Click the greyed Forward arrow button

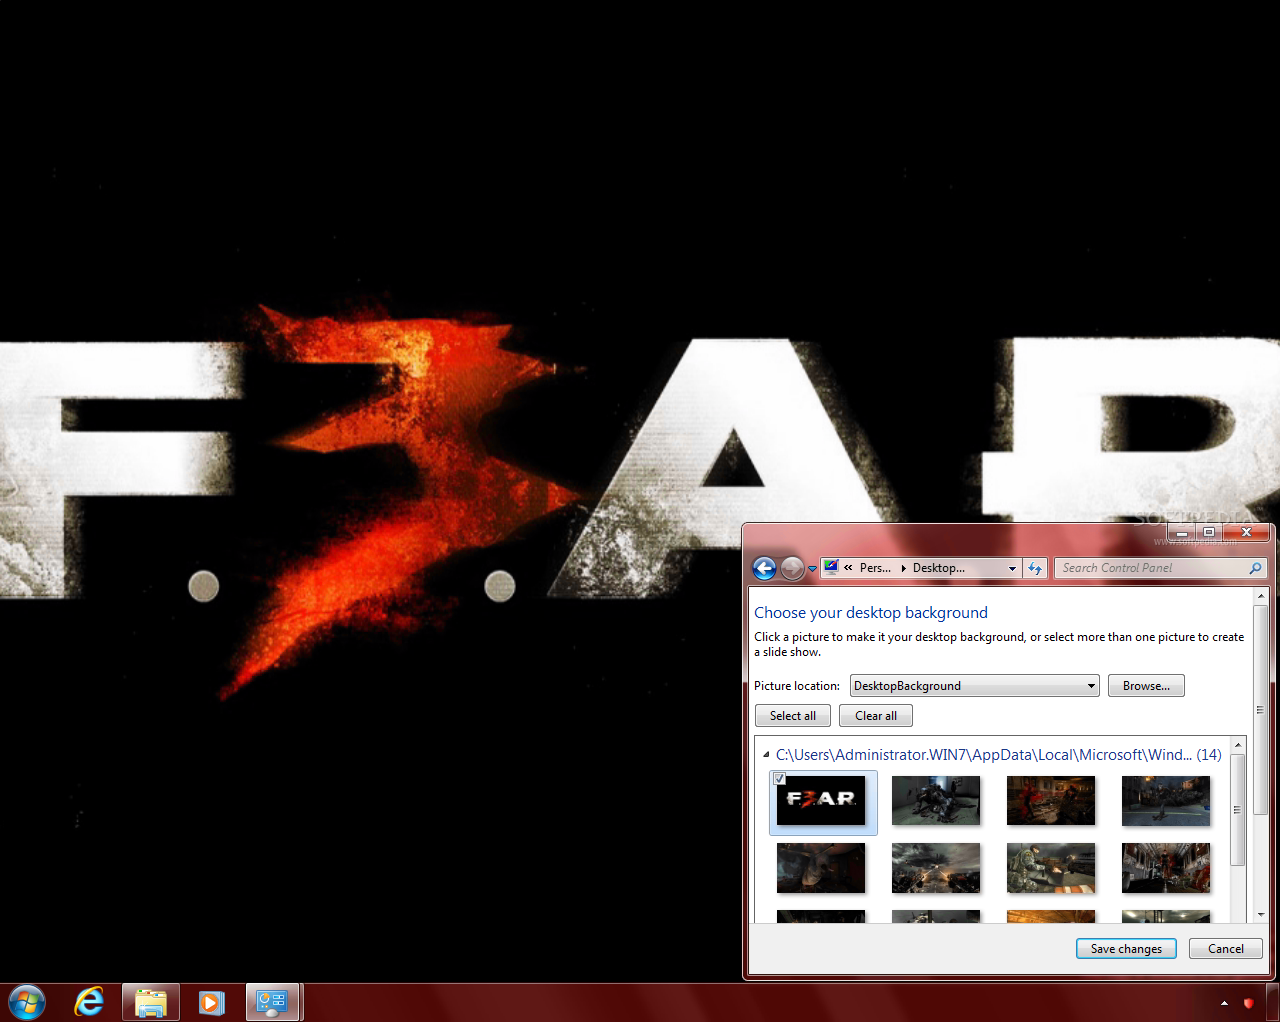(792, 568)
